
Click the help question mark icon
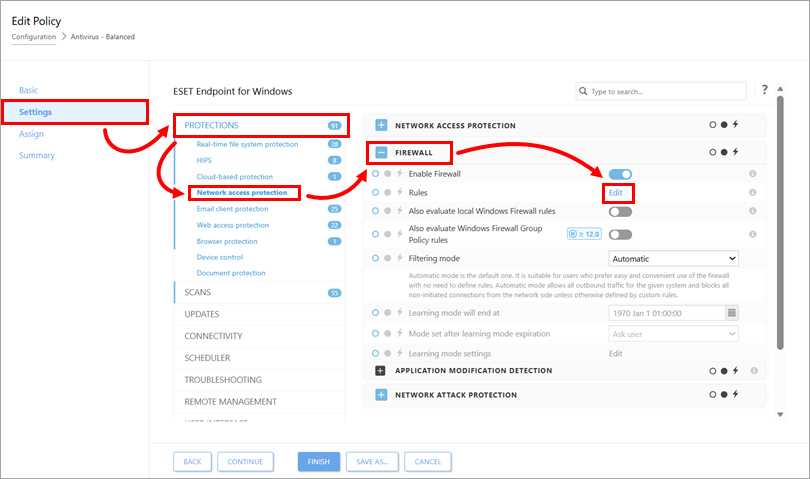pyautogui.click(x=765, y=90)
